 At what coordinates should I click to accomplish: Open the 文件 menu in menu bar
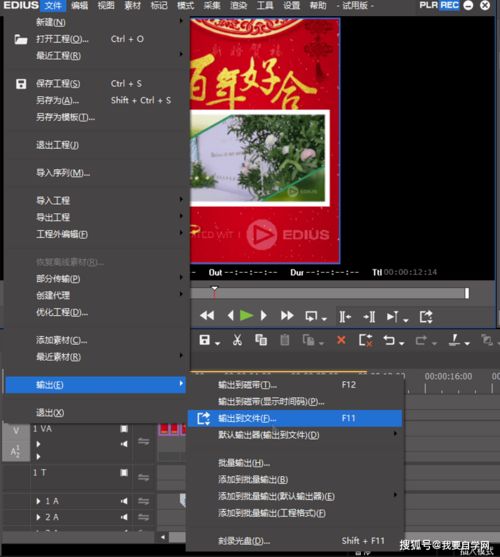pos(53,5)
